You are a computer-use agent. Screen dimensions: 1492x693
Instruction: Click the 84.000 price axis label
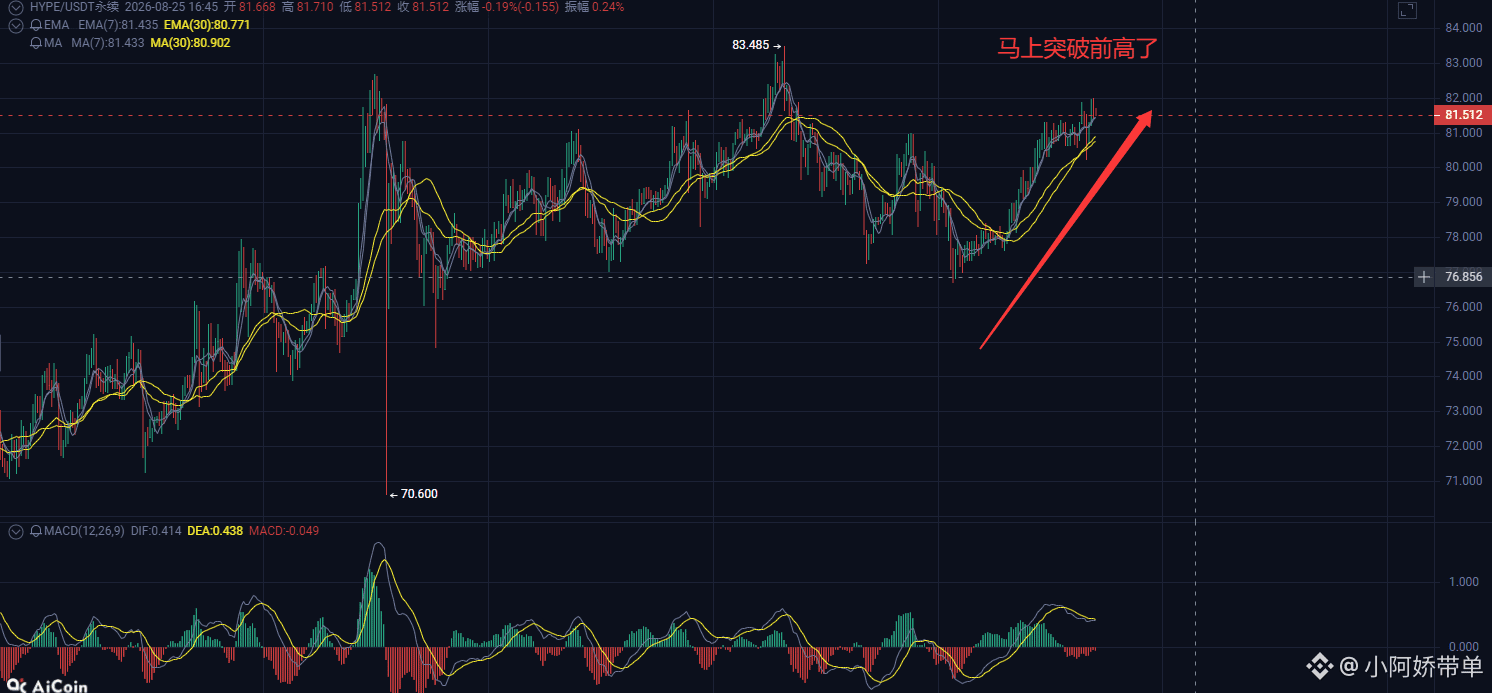click(1463, 28)
